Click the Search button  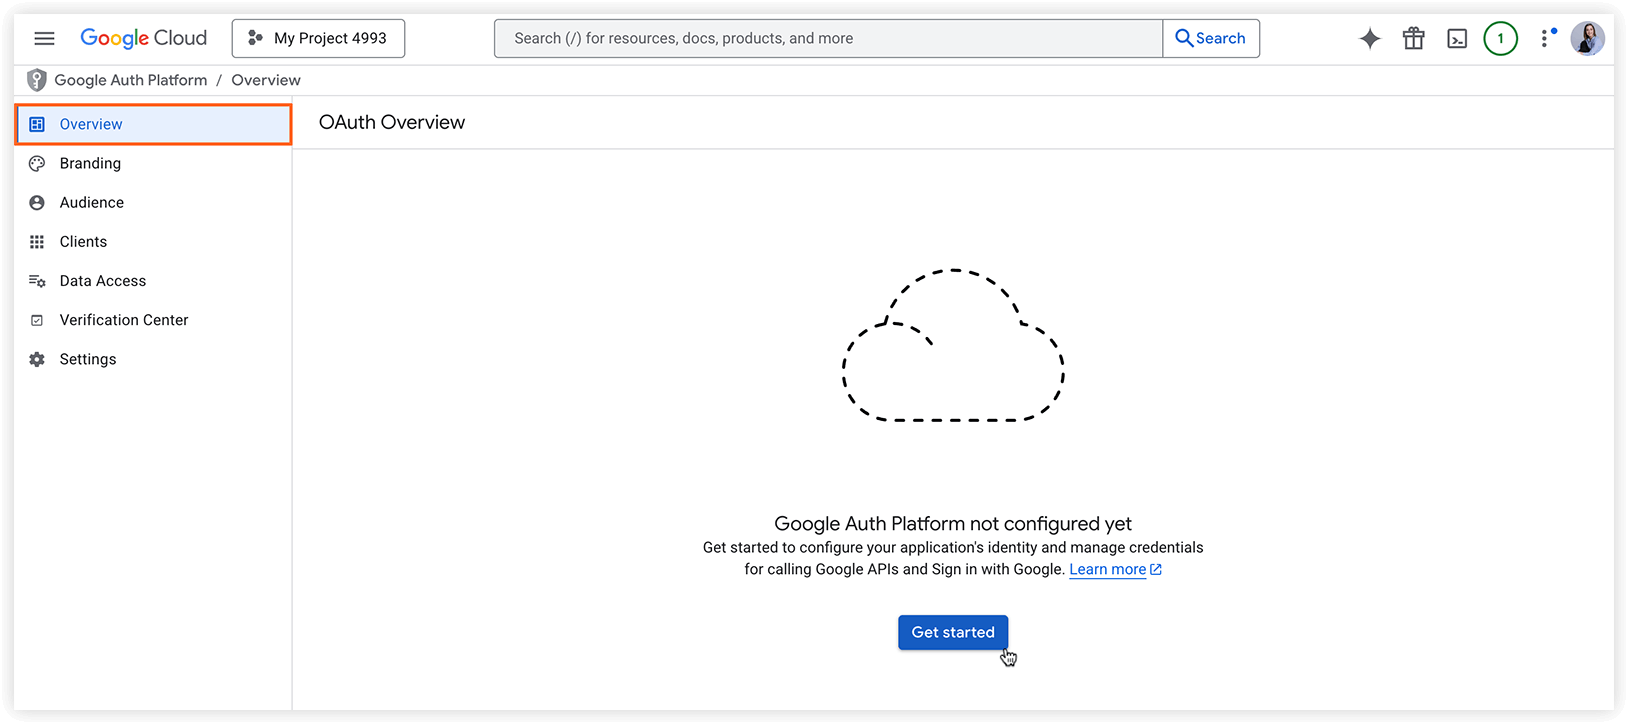pyautogui.click(x=1211, y=38)
